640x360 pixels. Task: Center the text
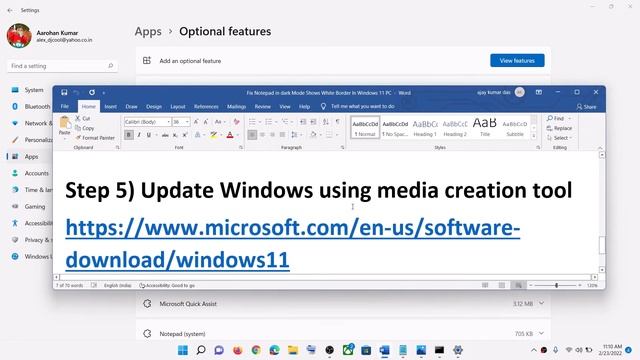(x=262, y=135)
